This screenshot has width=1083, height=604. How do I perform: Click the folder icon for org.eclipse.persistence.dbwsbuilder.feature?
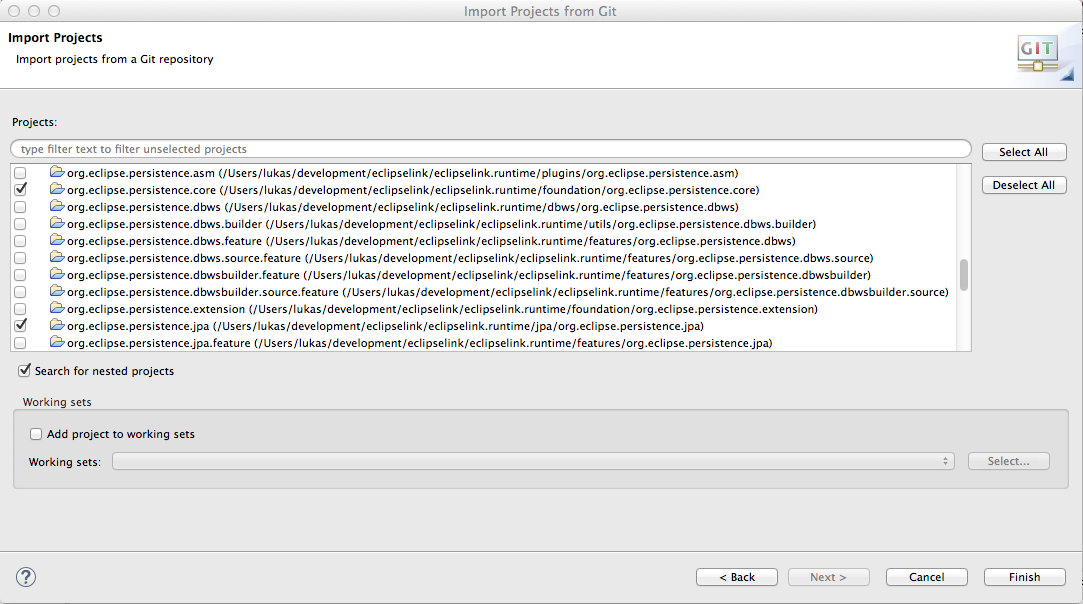[x=57, y=274]
